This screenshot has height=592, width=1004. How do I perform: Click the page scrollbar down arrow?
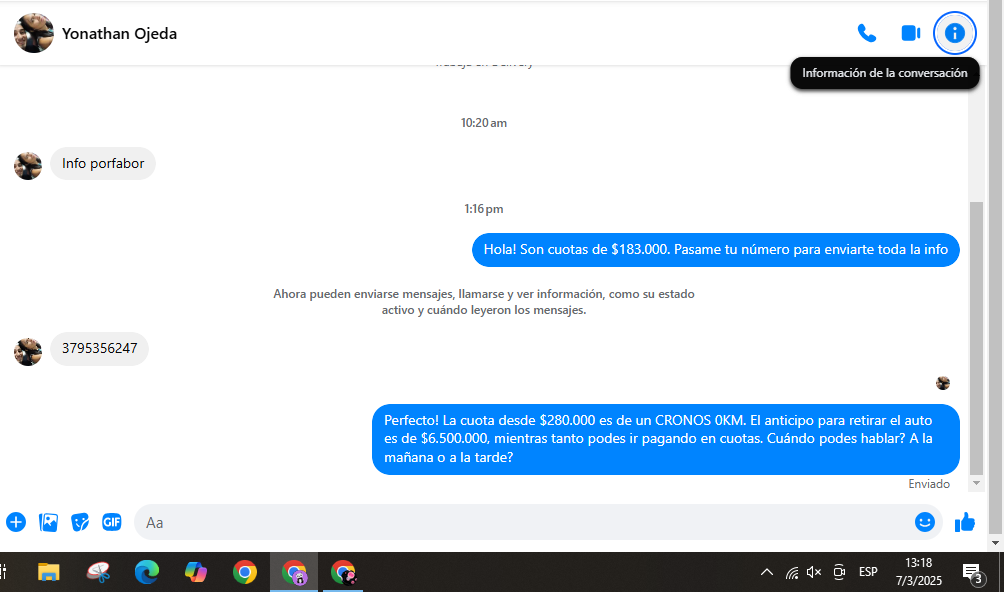click(995, 543)
